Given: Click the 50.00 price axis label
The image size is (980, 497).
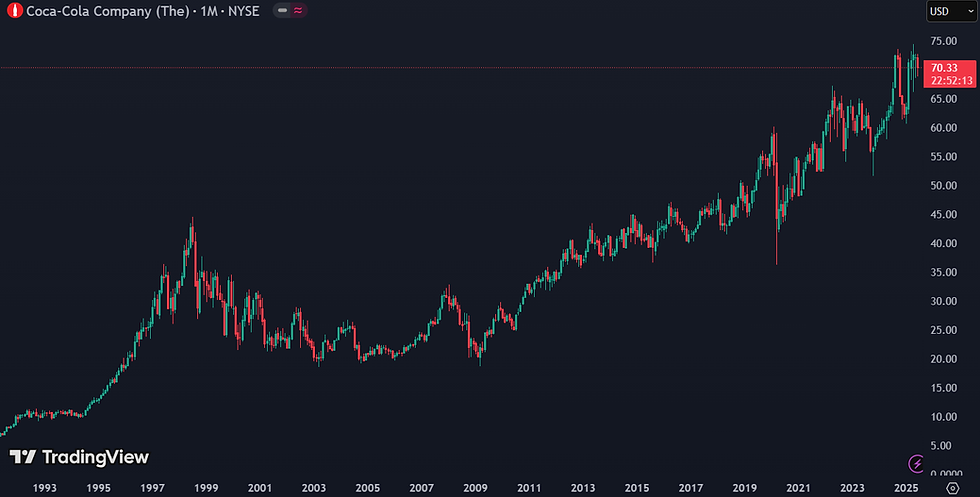Looking at the screenshot, I should [x=944, y=186].
